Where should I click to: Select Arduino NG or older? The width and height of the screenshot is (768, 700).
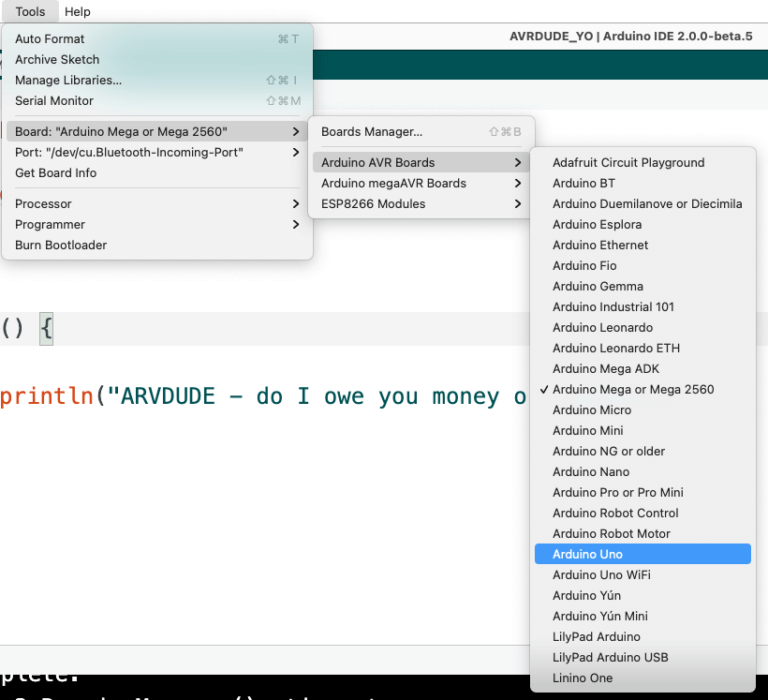[x=643, y=451]
